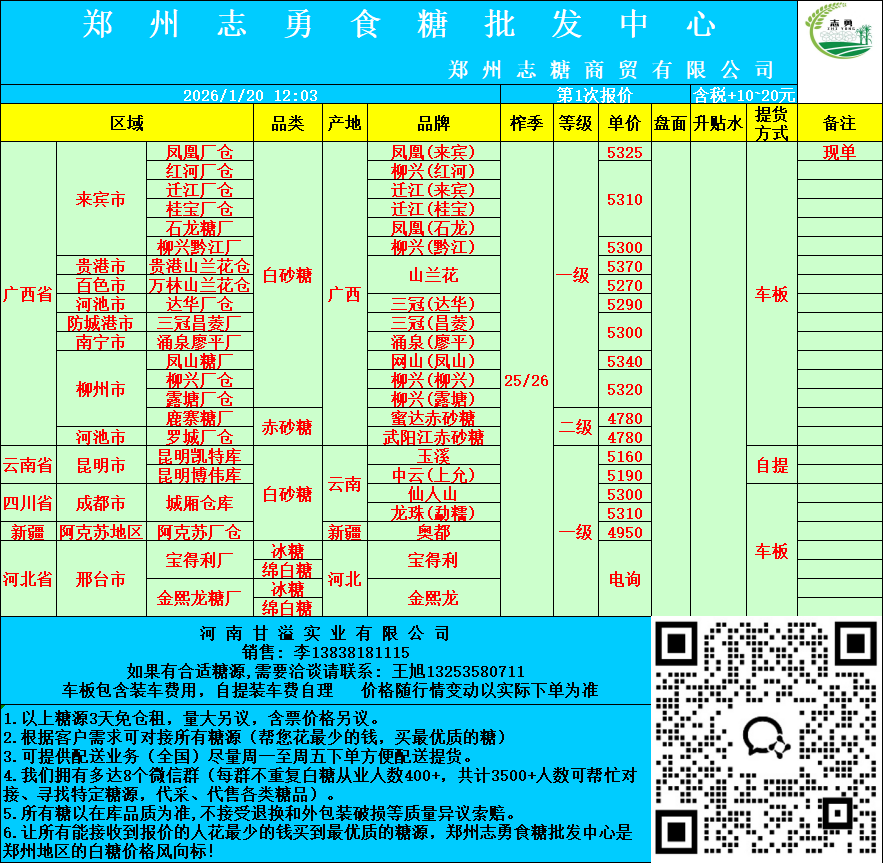Click the 自提 pickup method cell

point(771,466)
